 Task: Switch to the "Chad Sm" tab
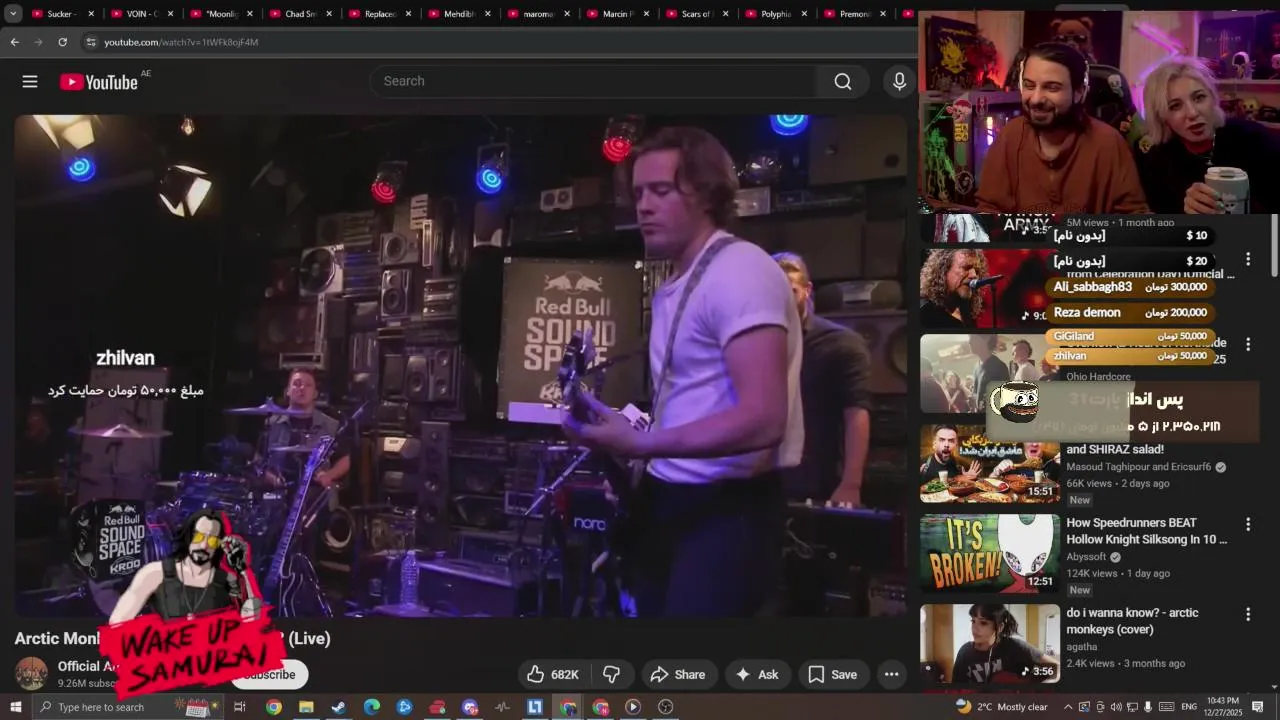click(x=299, y=14)
